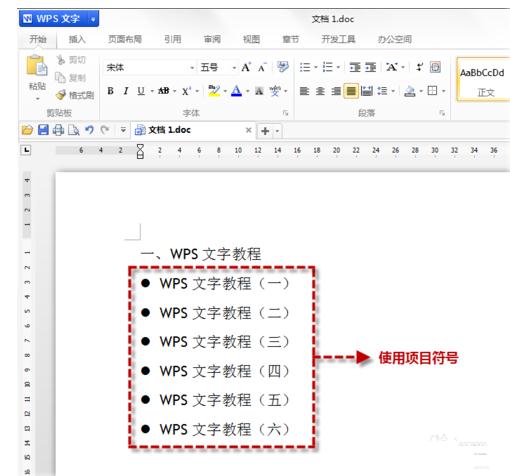Click the Undo arrow icon

pos(89,130)
